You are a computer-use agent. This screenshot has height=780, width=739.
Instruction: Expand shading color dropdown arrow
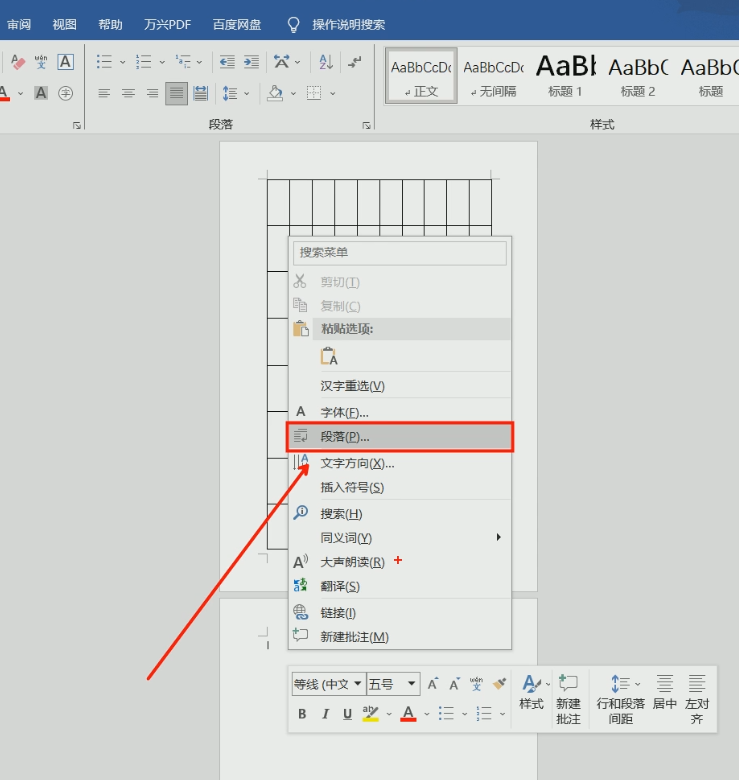[293, 94]
